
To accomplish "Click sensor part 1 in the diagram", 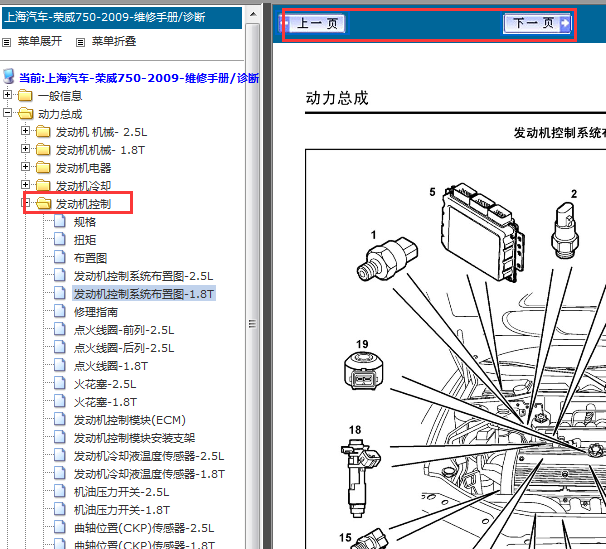I will tap(387, 258).
